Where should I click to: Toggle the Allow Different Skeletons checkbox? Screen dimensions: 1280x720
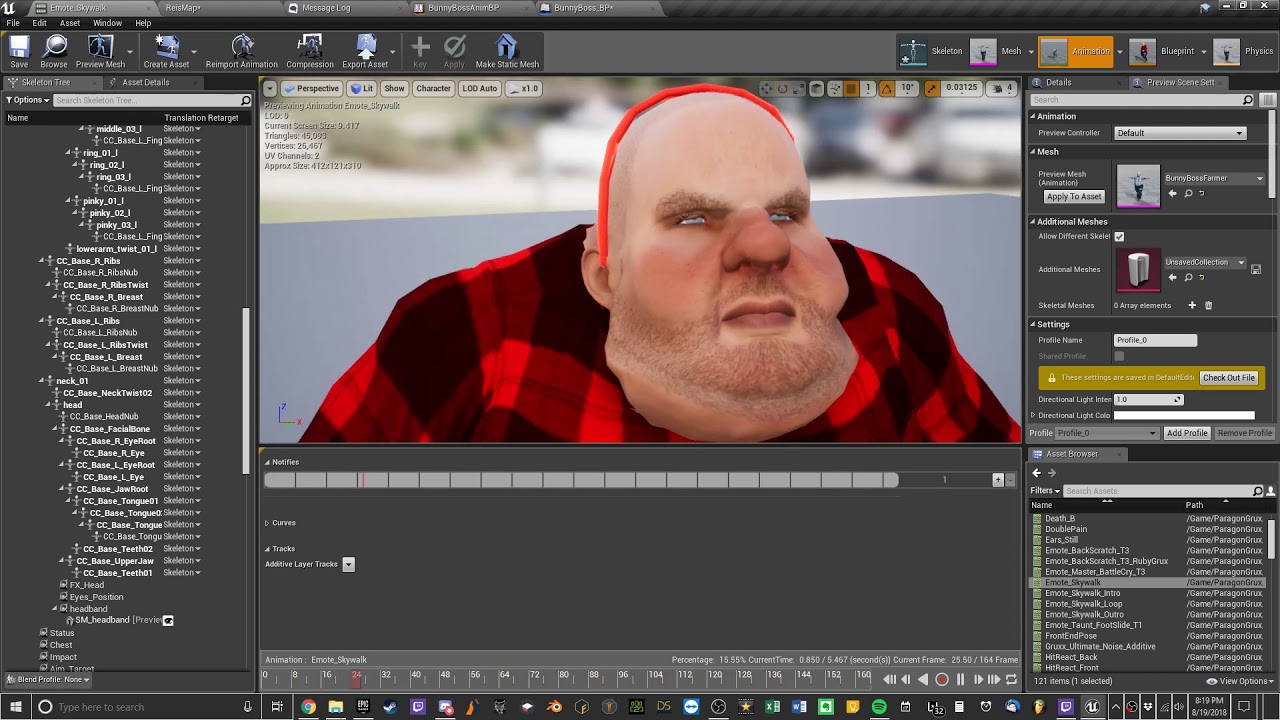pos(1119,237)
